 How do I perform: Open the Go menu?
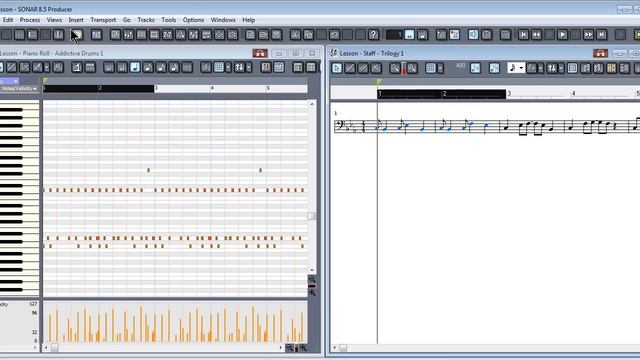(127, 20)
